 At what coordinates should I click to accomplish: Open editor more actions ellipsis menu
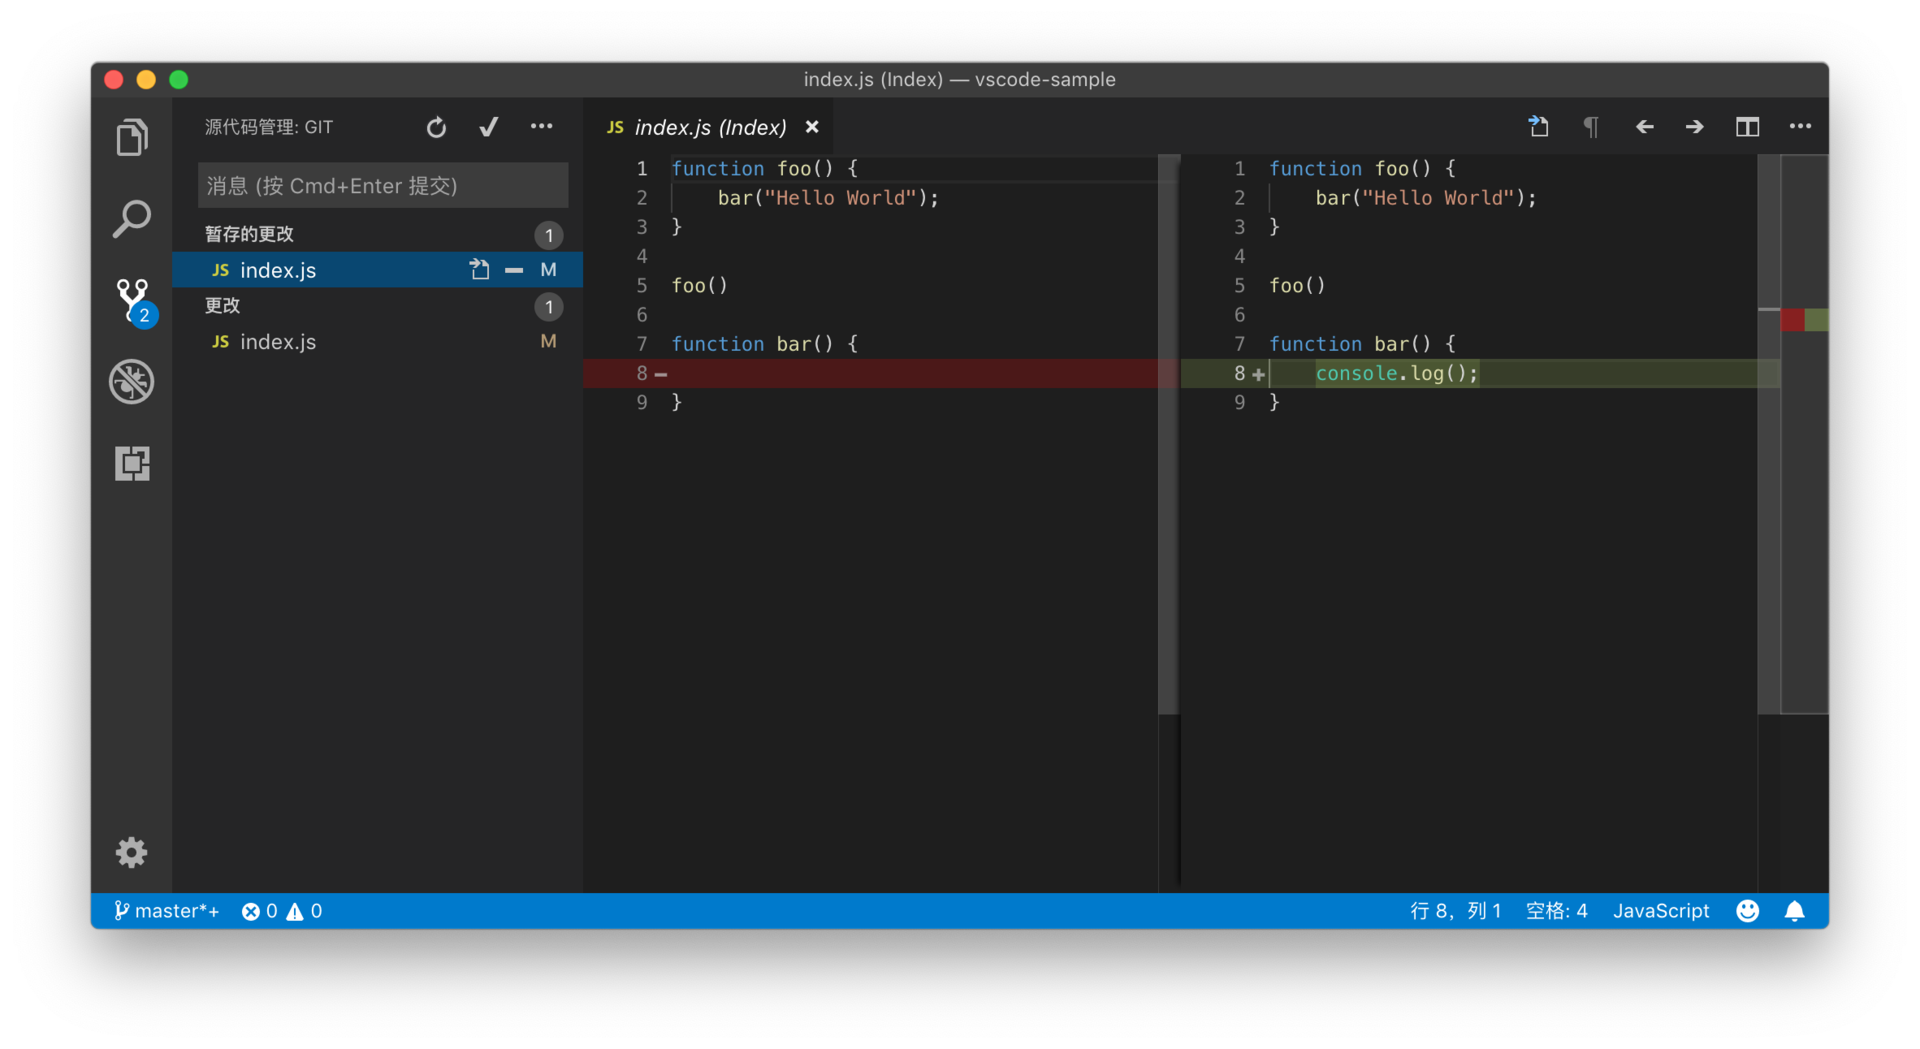(1800, 126)
